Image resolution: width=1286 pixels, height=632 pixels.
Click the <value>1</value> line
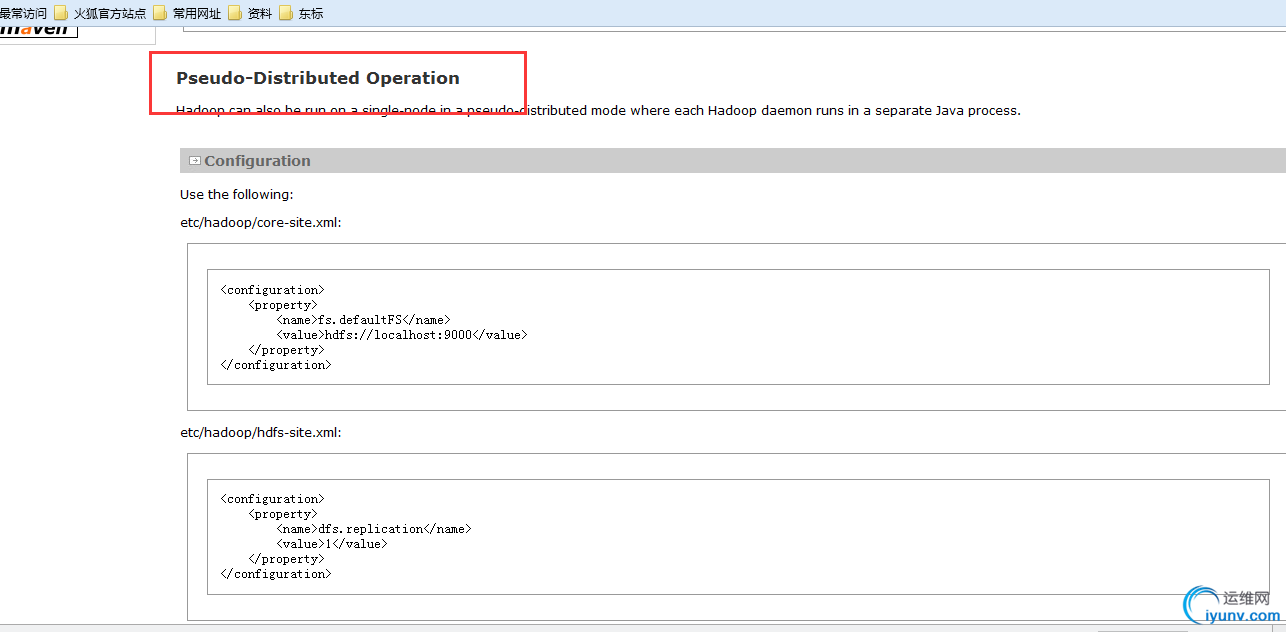pyautogui.click(x=331, y=544)
